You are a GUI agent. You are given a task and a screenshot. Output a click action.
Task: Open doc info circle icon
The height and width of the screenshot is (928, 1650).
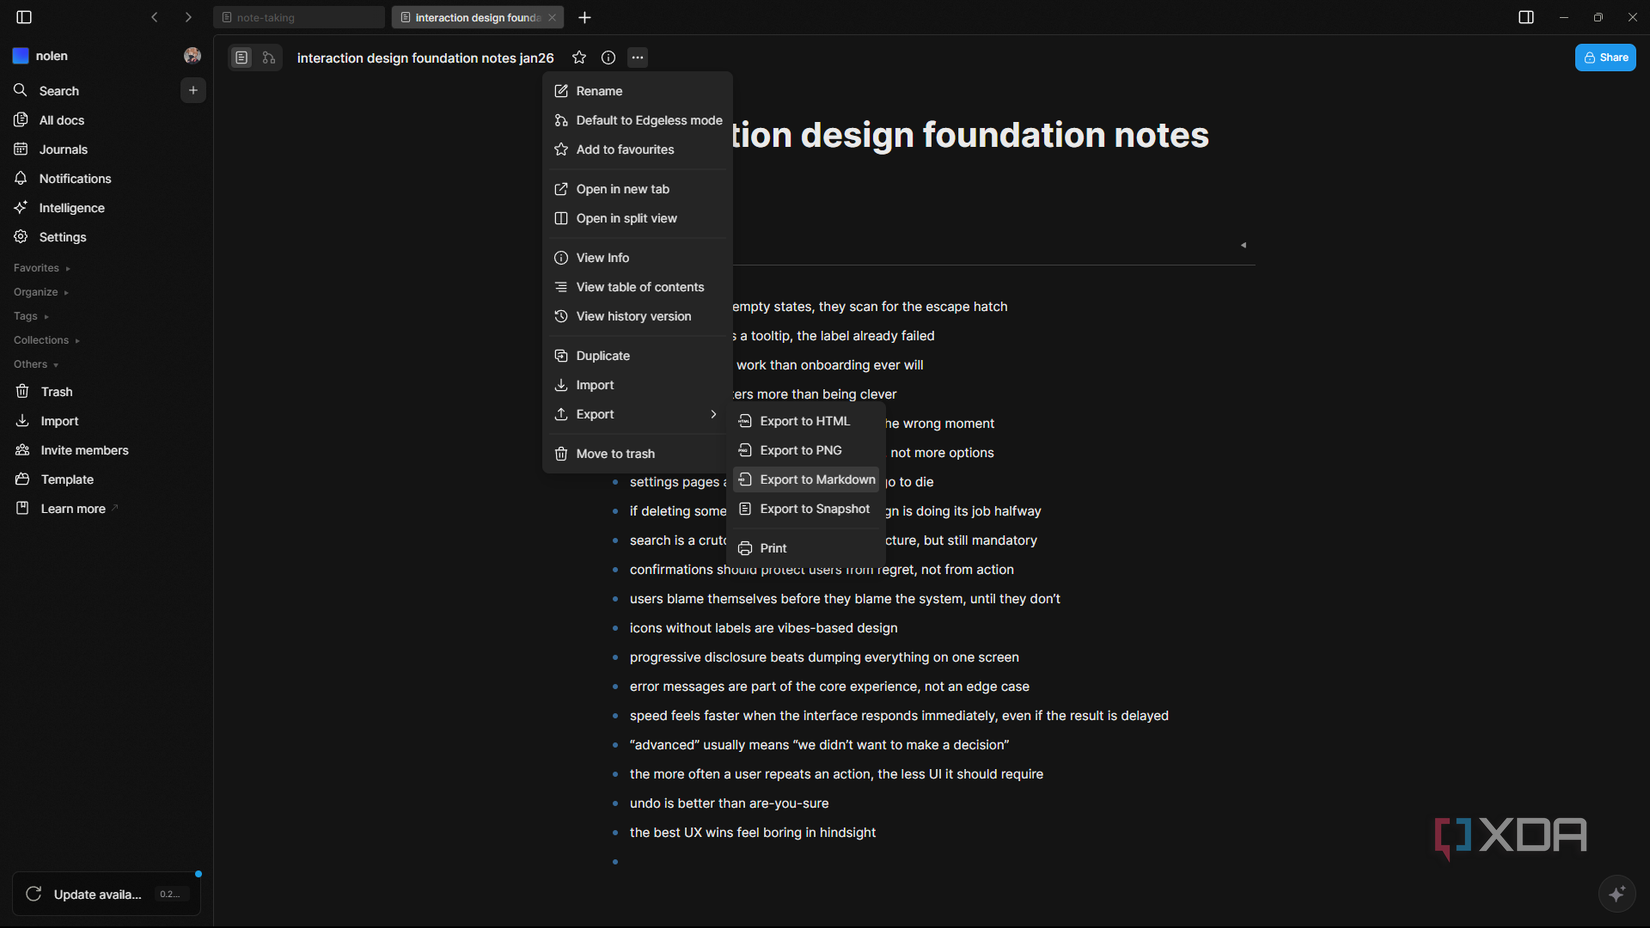(x=608, y=57)
